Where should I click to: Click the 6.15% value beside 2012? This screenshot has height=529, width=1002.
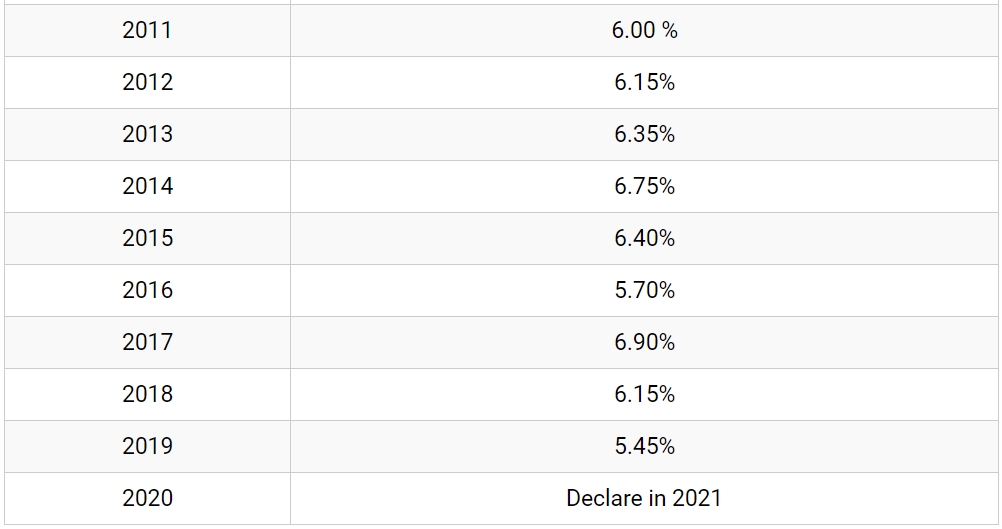click(x=644, y=82)
